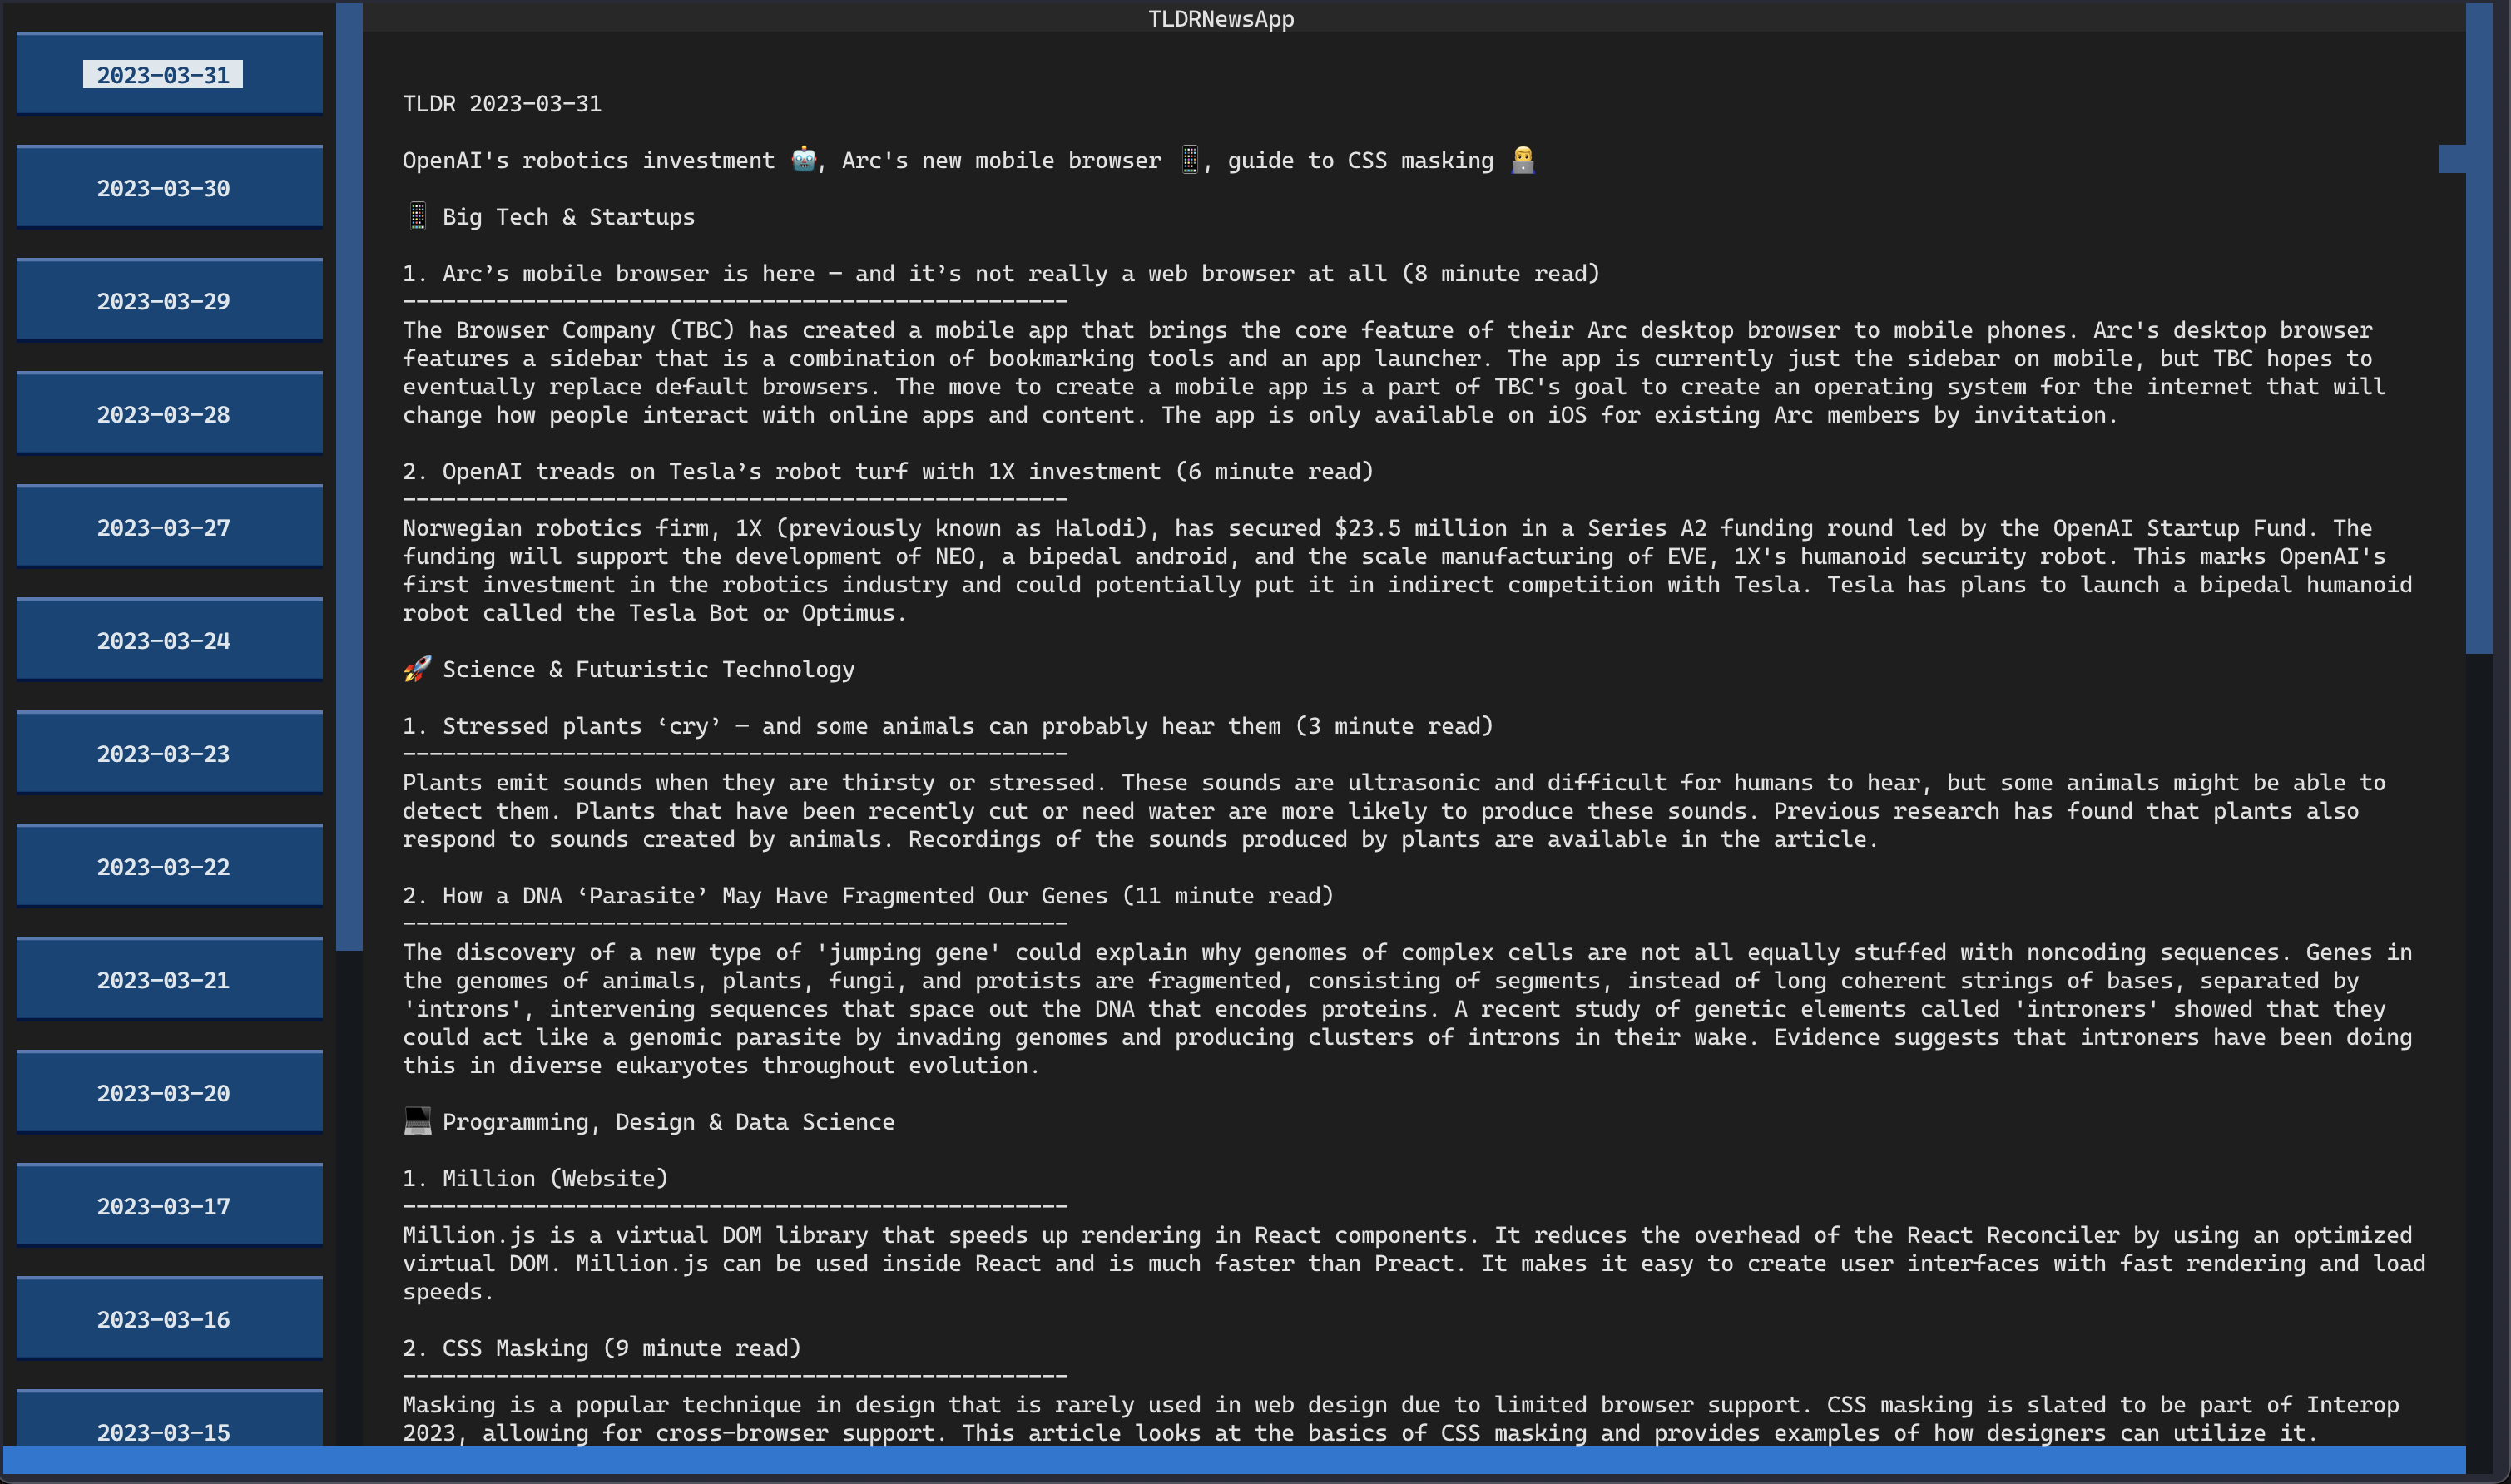2511x1484 pixels.
Task: Open the 2023-03-29 newsletter
Action: tap(169, 300)
